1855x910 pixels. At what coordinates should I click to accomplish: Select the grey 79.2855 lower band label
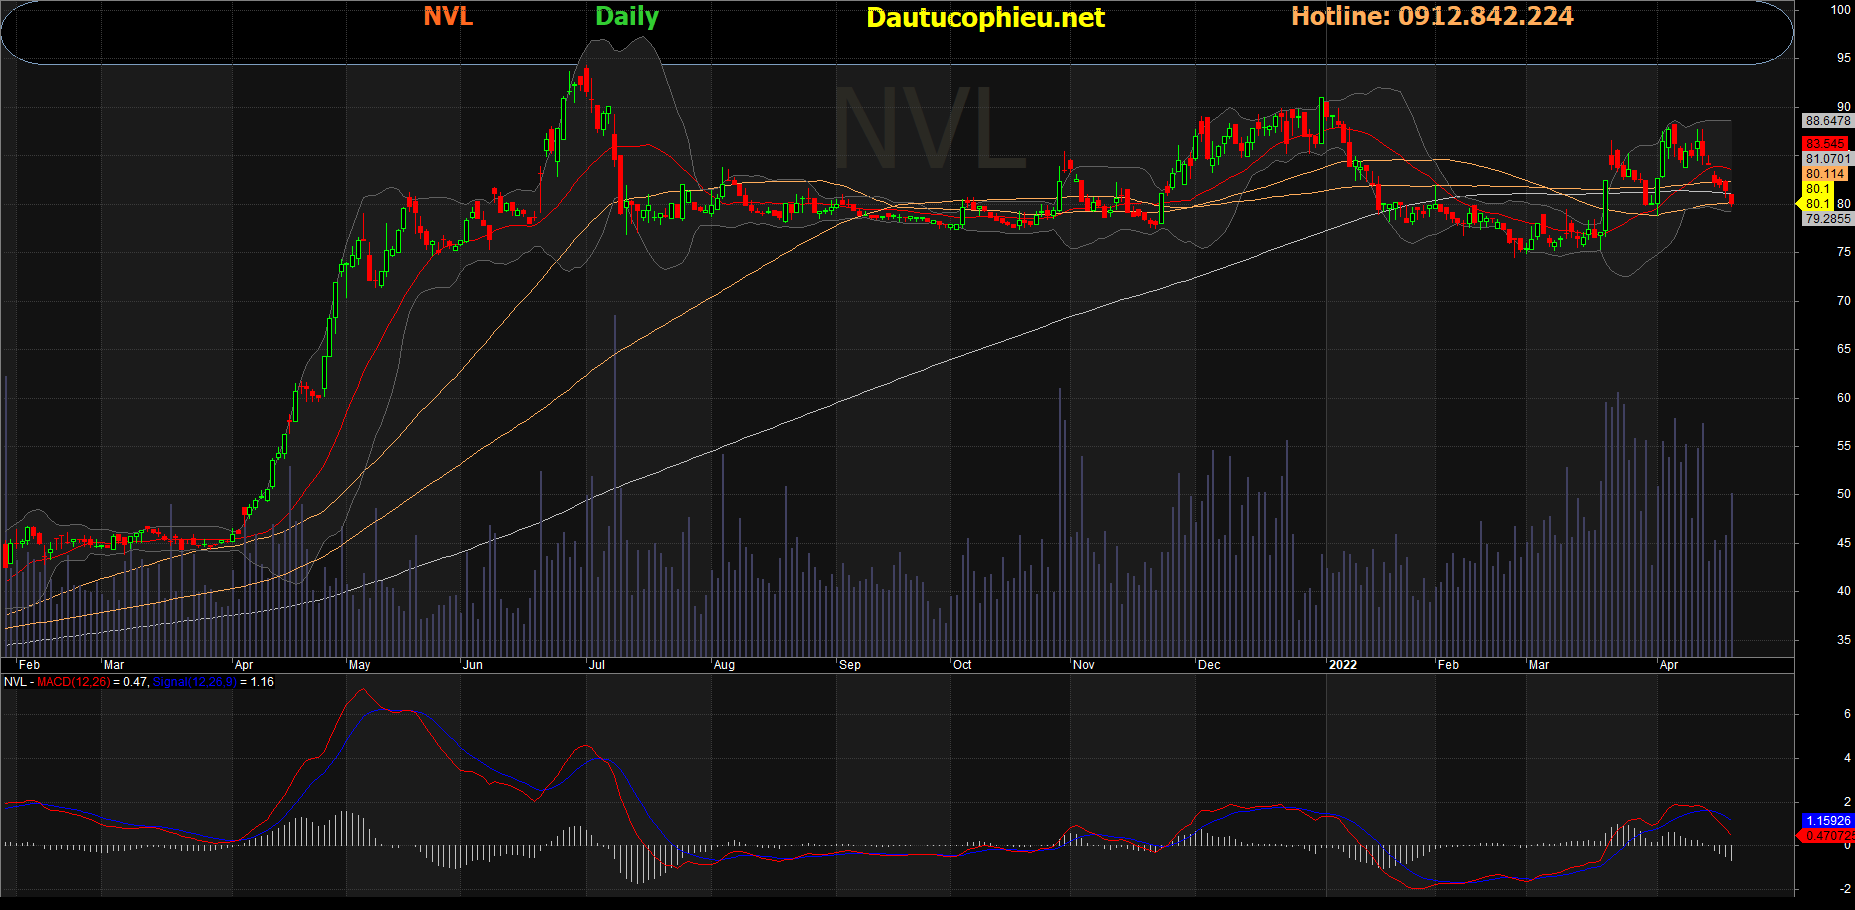(1827, 219)
